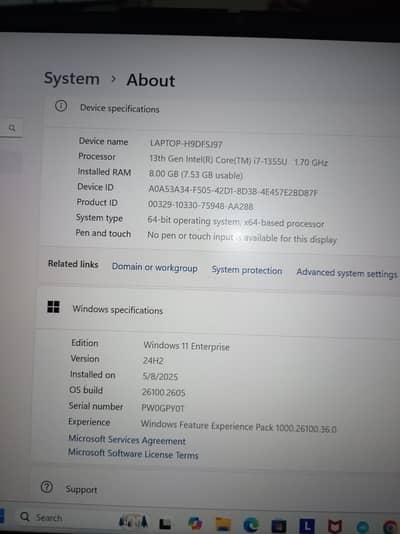
Task: Click the Device ID value starting A0A53A34
Action: tap(233, 191)
